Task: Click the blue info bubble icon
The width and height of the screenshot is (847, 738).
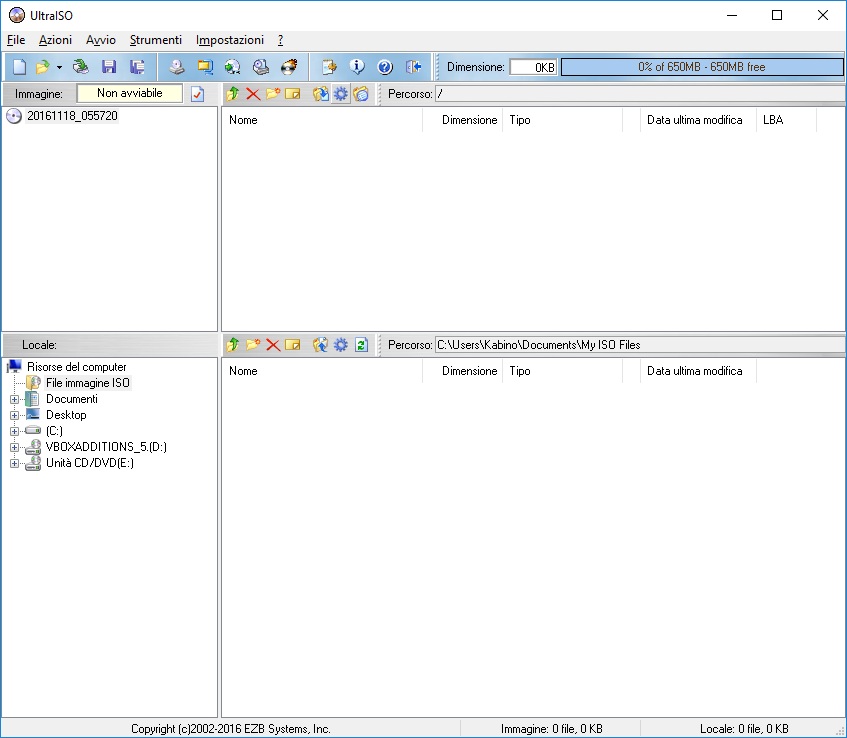Action: (357, 67)
